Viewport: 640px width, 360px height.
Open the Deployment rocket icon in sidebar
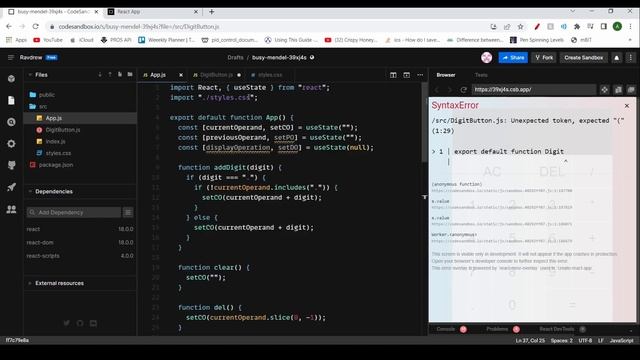11,187
